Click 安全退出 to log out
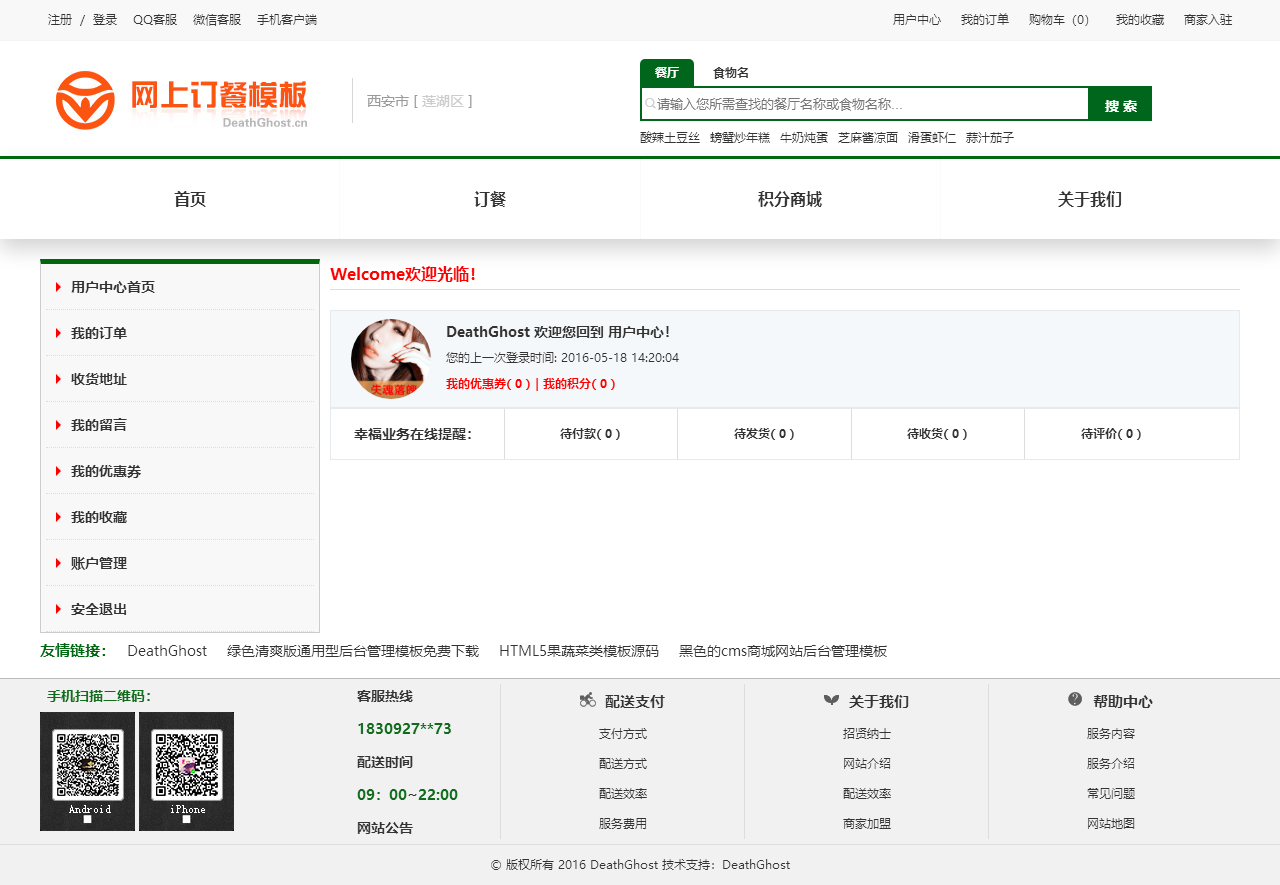Screen dimensions: 1280x885 coord(99,609)
